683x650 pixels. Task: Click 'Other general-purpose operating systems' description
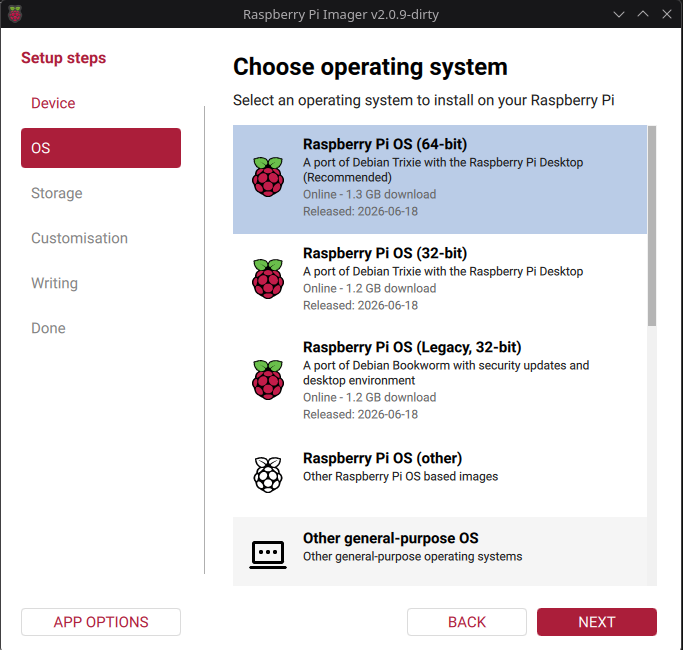[x=413, y=557]
